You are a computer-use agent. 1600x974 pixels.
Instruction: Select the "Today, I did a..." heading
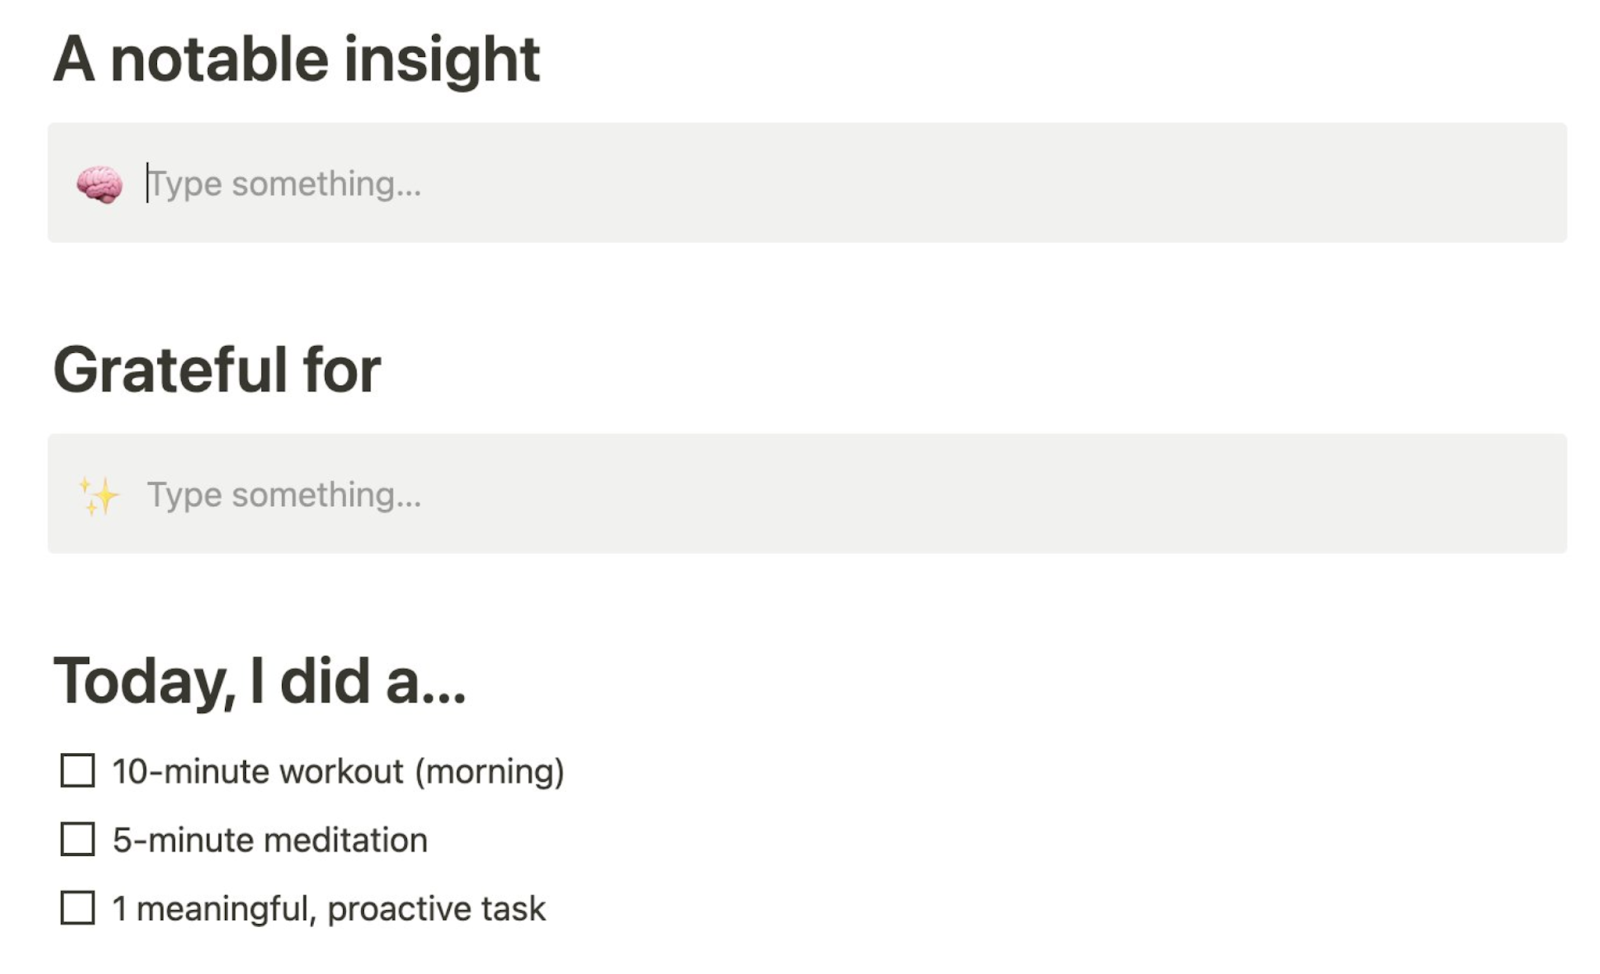click(x=262, y=680)
